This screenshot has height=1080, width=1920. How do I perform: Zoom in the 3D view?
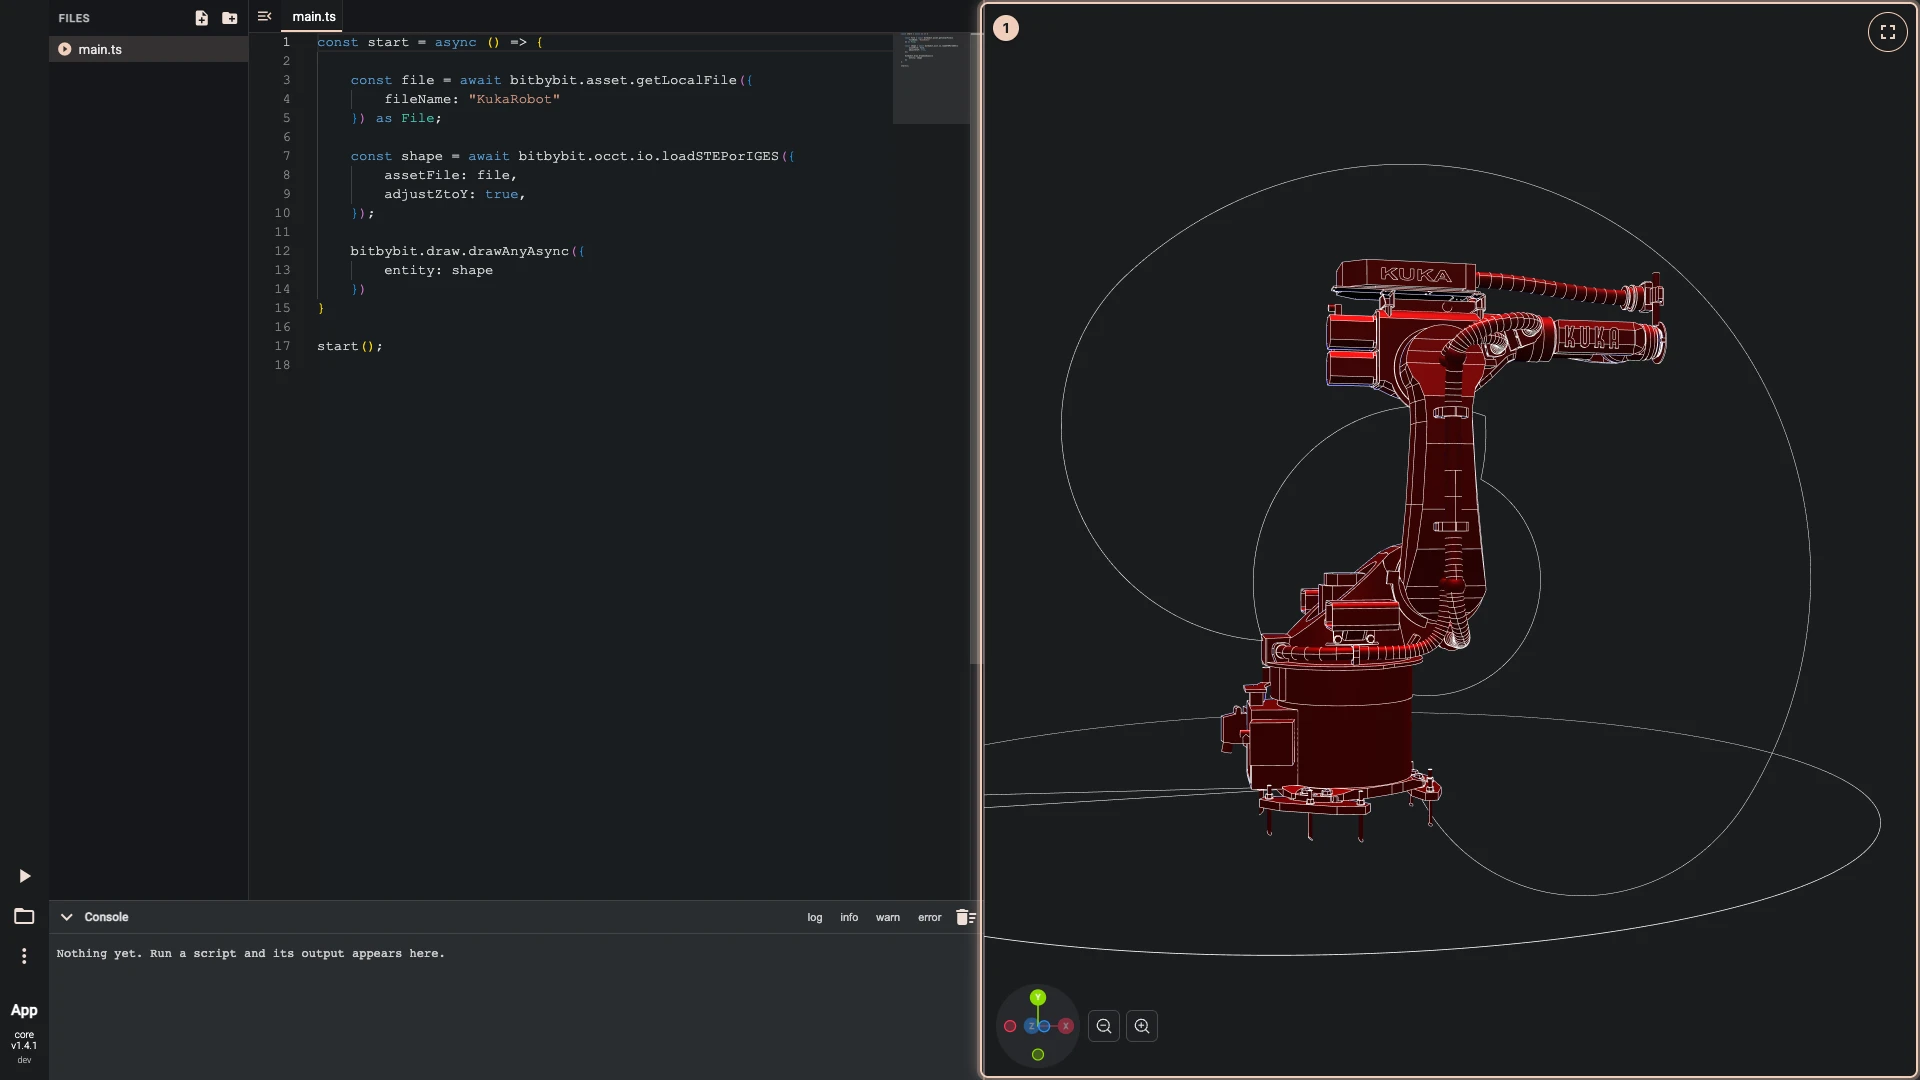click(1142, 1026)
